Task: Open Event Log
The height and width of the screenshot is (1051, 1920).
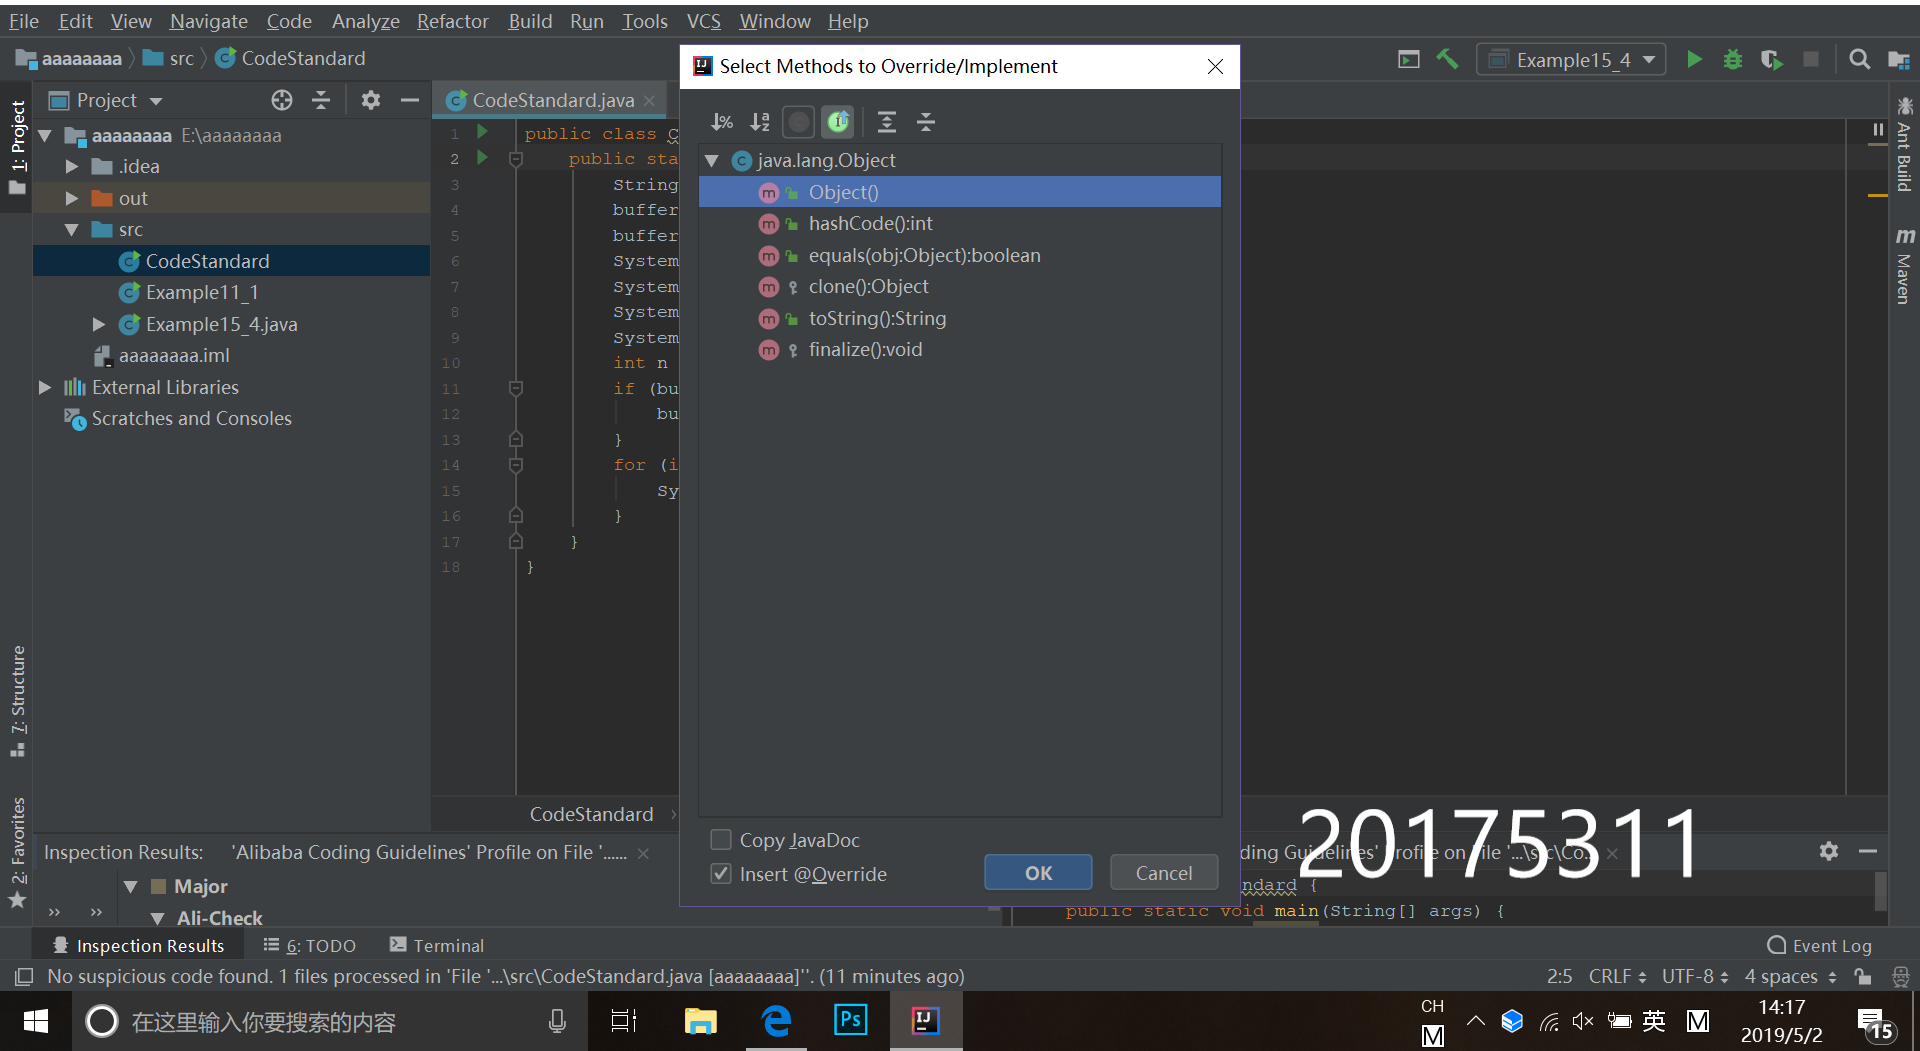Action: click(1819, 945)
